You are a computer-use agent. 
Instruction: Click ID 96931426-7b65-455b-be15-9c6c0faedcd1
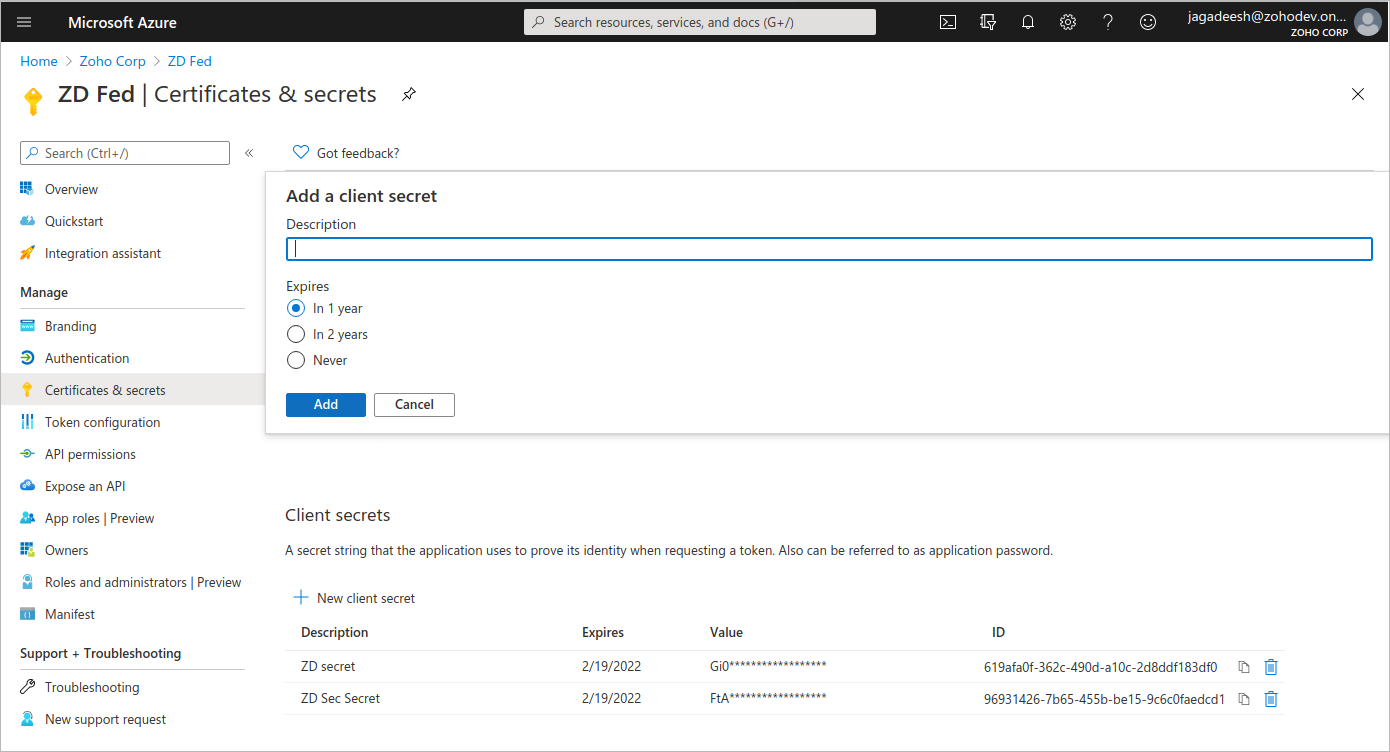1104,699
